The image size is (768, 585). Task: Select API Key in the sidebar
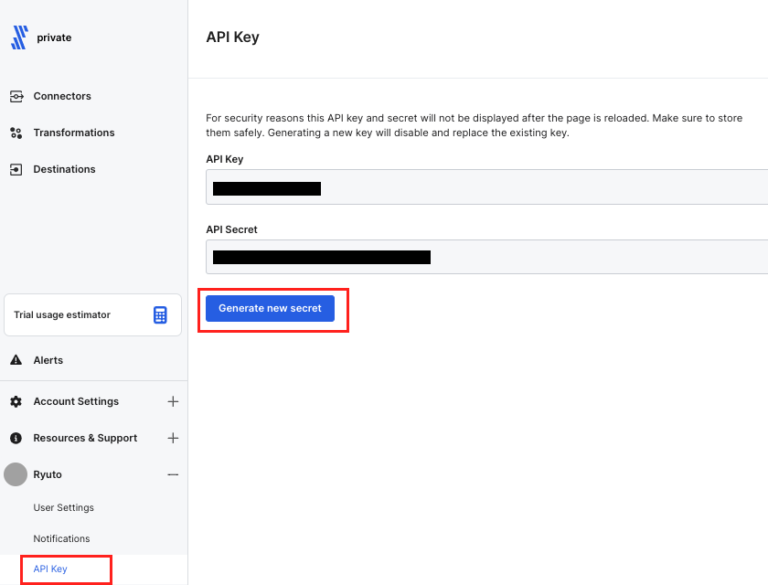click(x=51, y=569)
